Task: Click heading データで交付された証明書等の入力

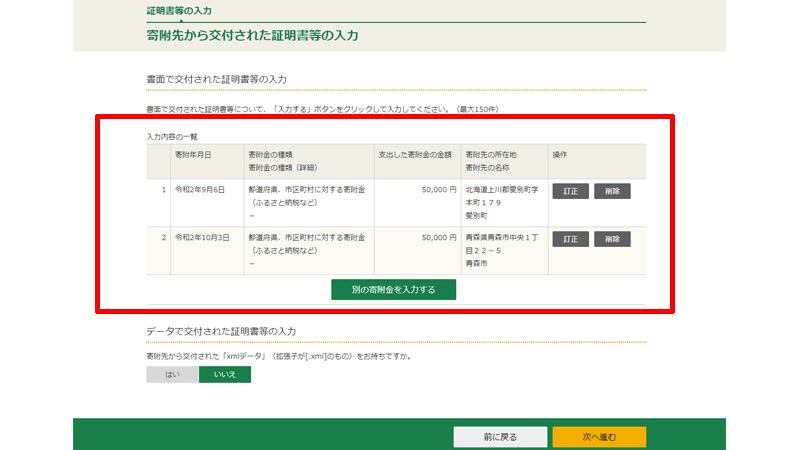Action: pyautogui.click(x=221, y=332)
